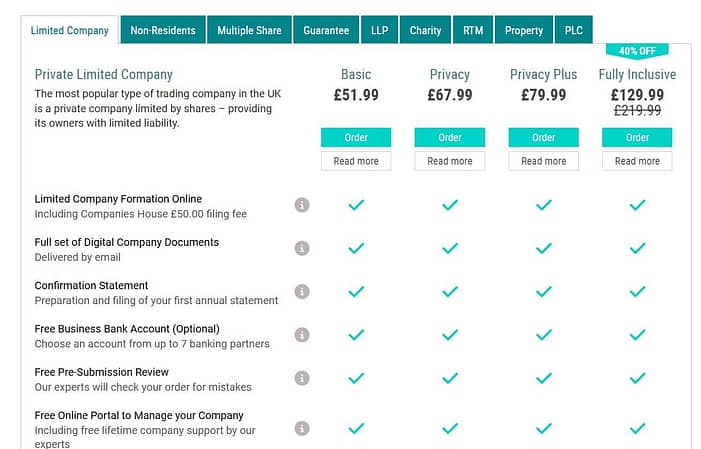Select the Guarantee tab
The height and width of the screenshot is (449, 701).
[326, 30]
